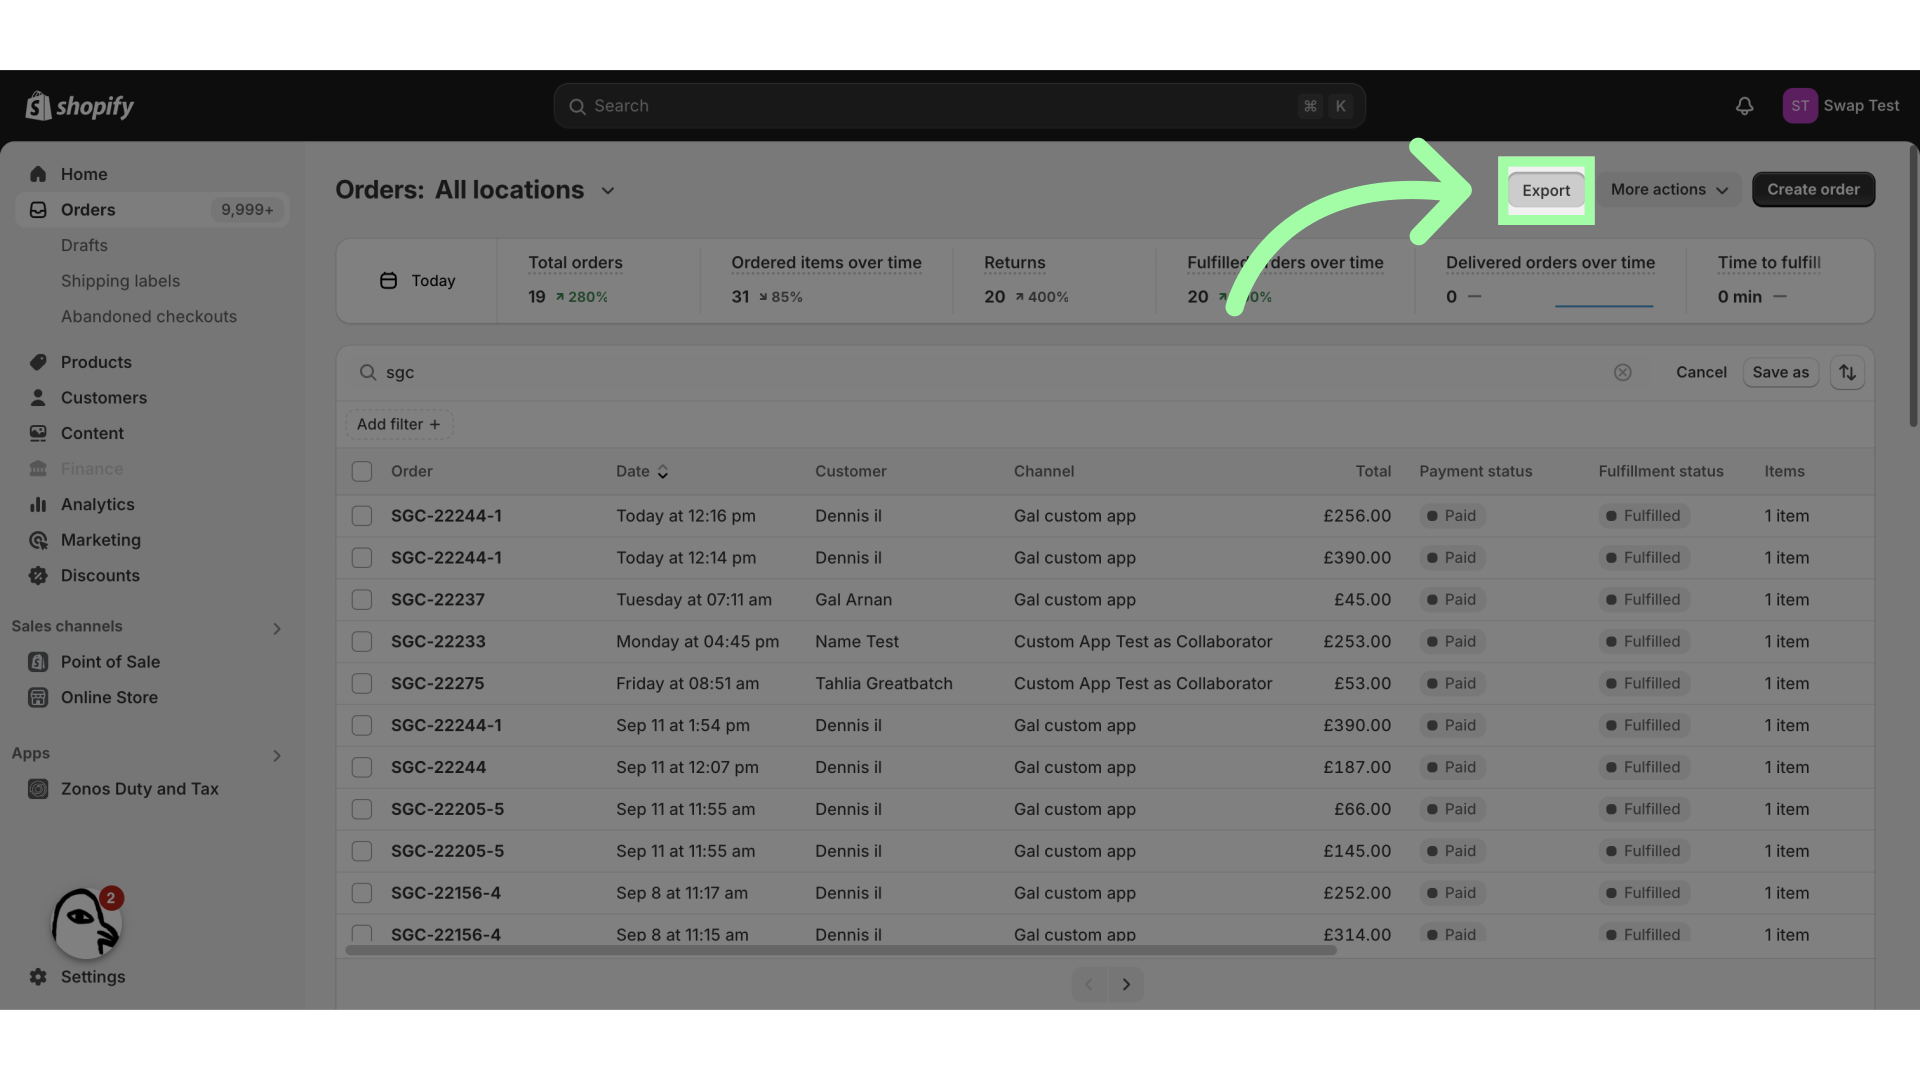Toggle checkbox for SGC-22237 order row
1920x1080 pixels.
(363, 599)
